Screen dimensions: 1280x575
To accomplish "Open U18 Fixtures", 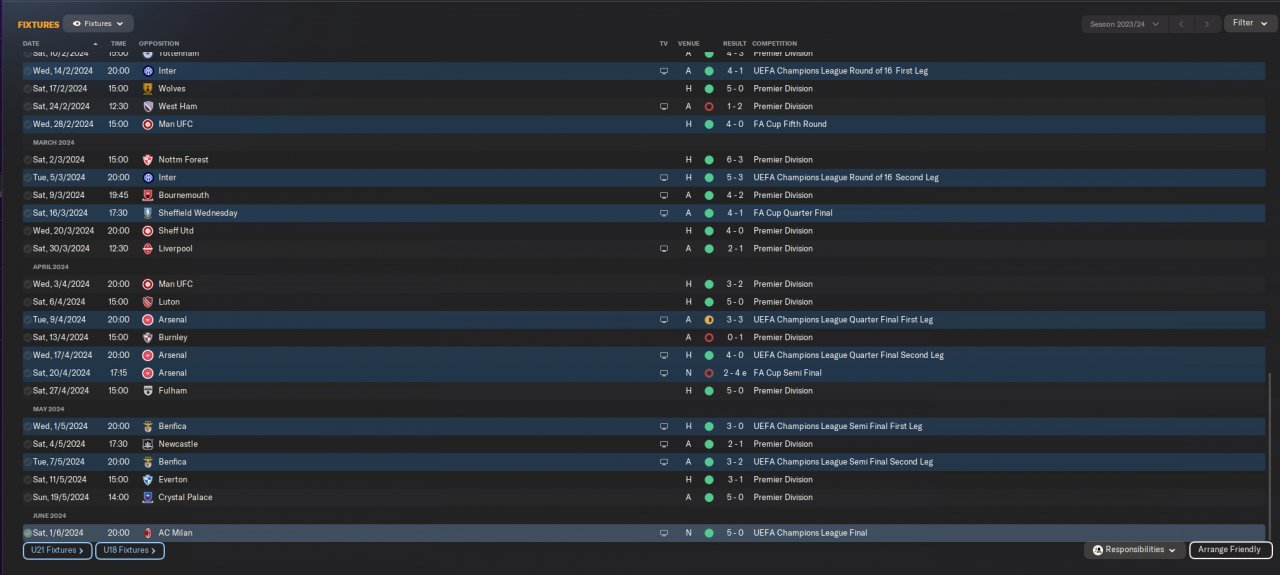I will (130, 550).
